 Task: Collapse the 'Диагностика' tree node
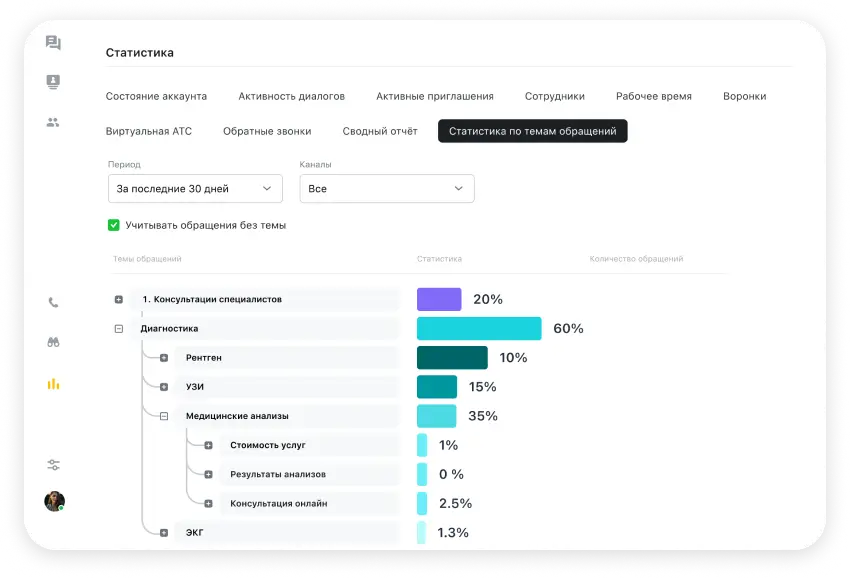pos(119,328)
